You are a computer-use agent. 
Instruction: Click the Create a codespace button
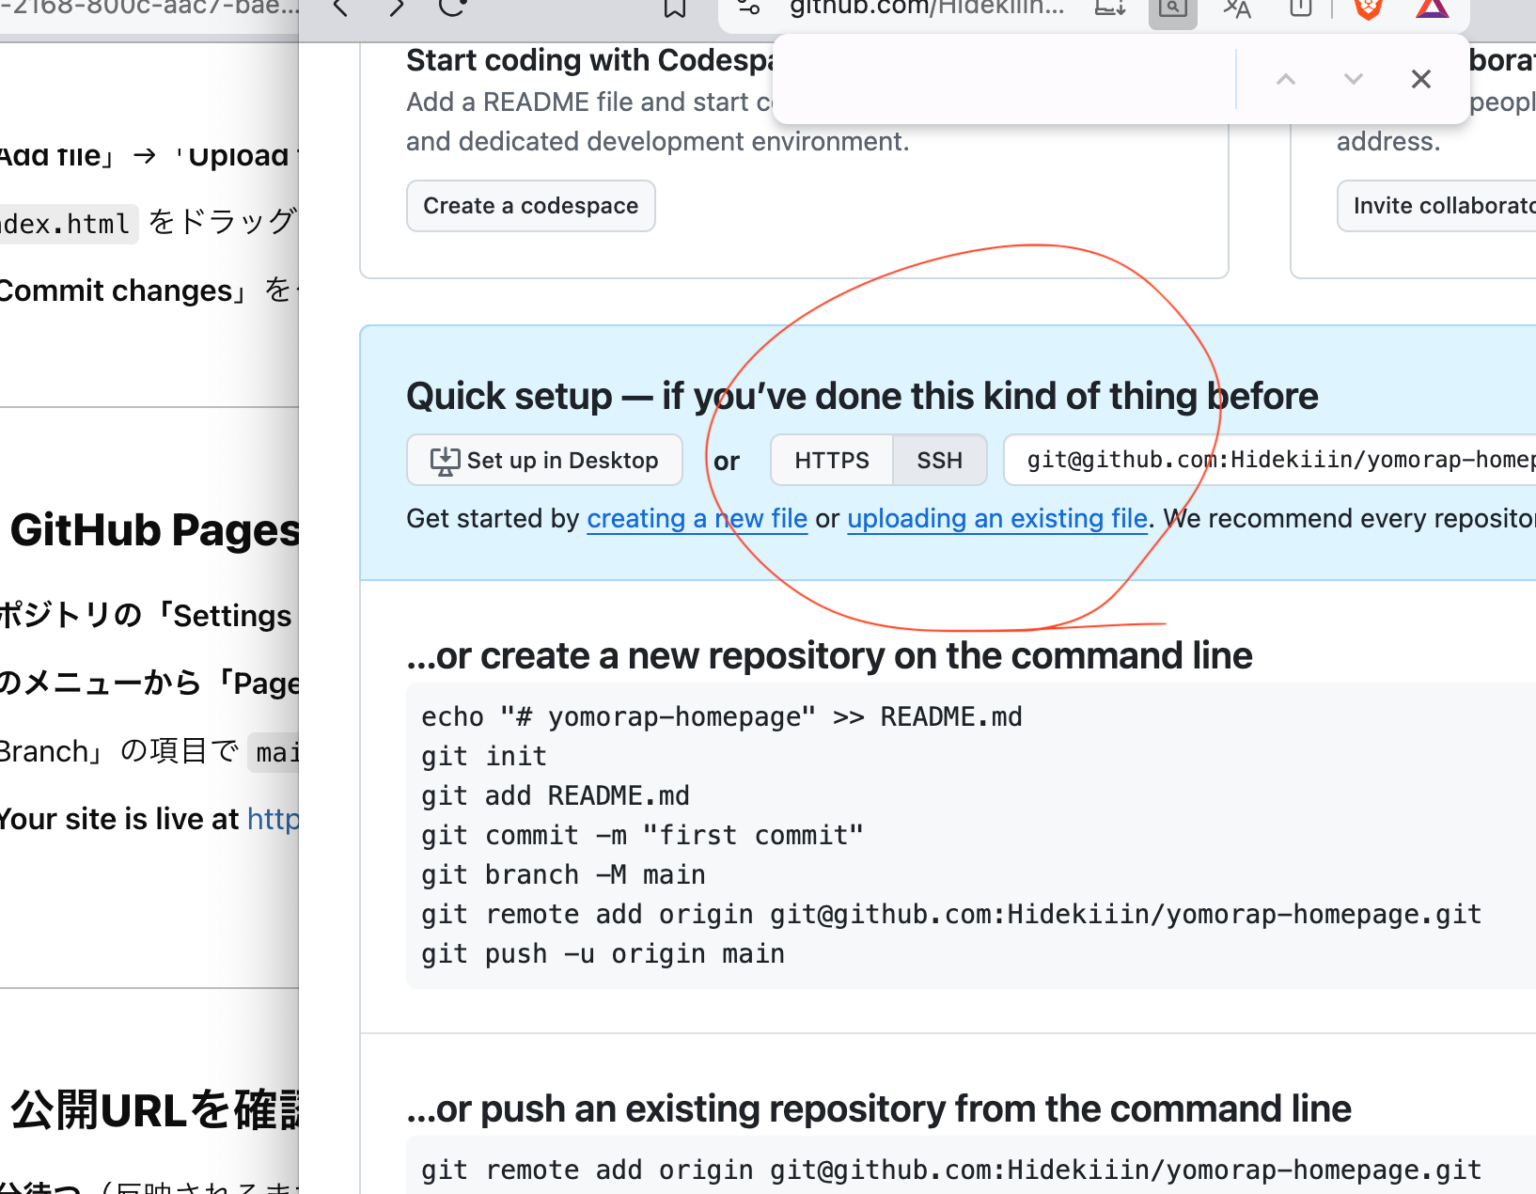[x=530, y=205]
